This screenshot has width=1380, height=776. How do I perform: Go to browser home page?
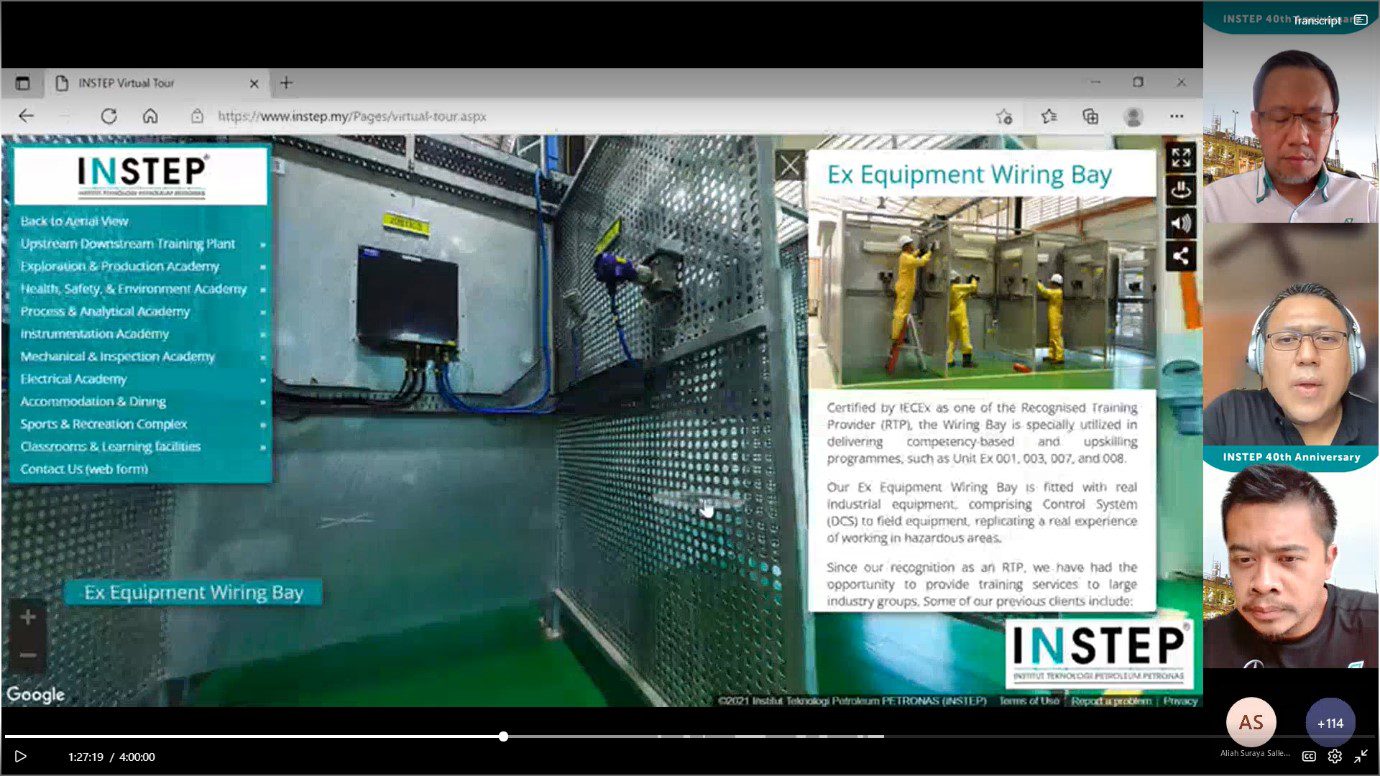(150, 116)
